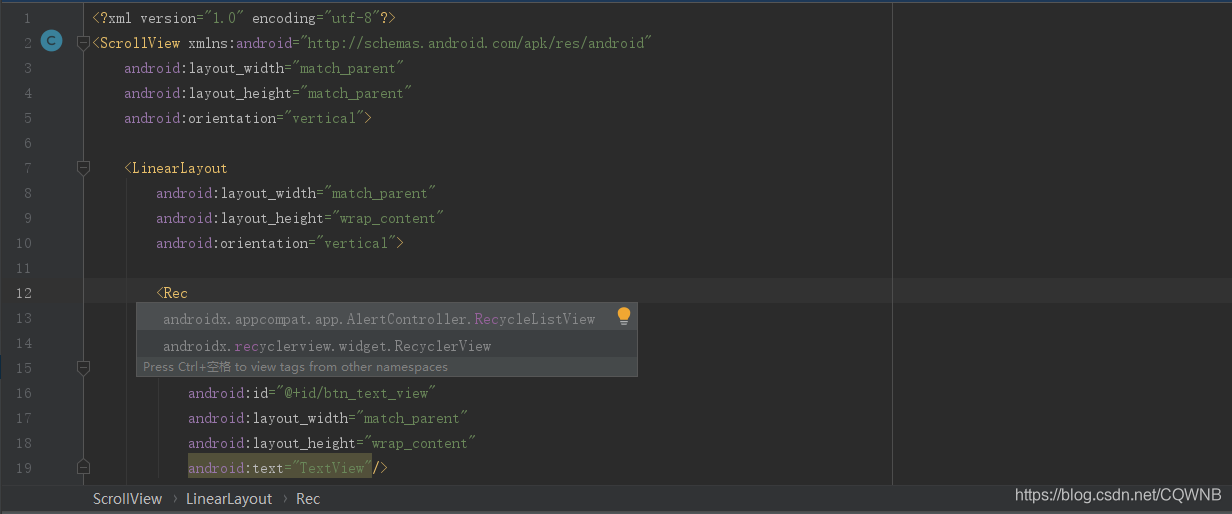
Task: Select RecycleListView autocomplete suggestion
Action: point(387,319)
